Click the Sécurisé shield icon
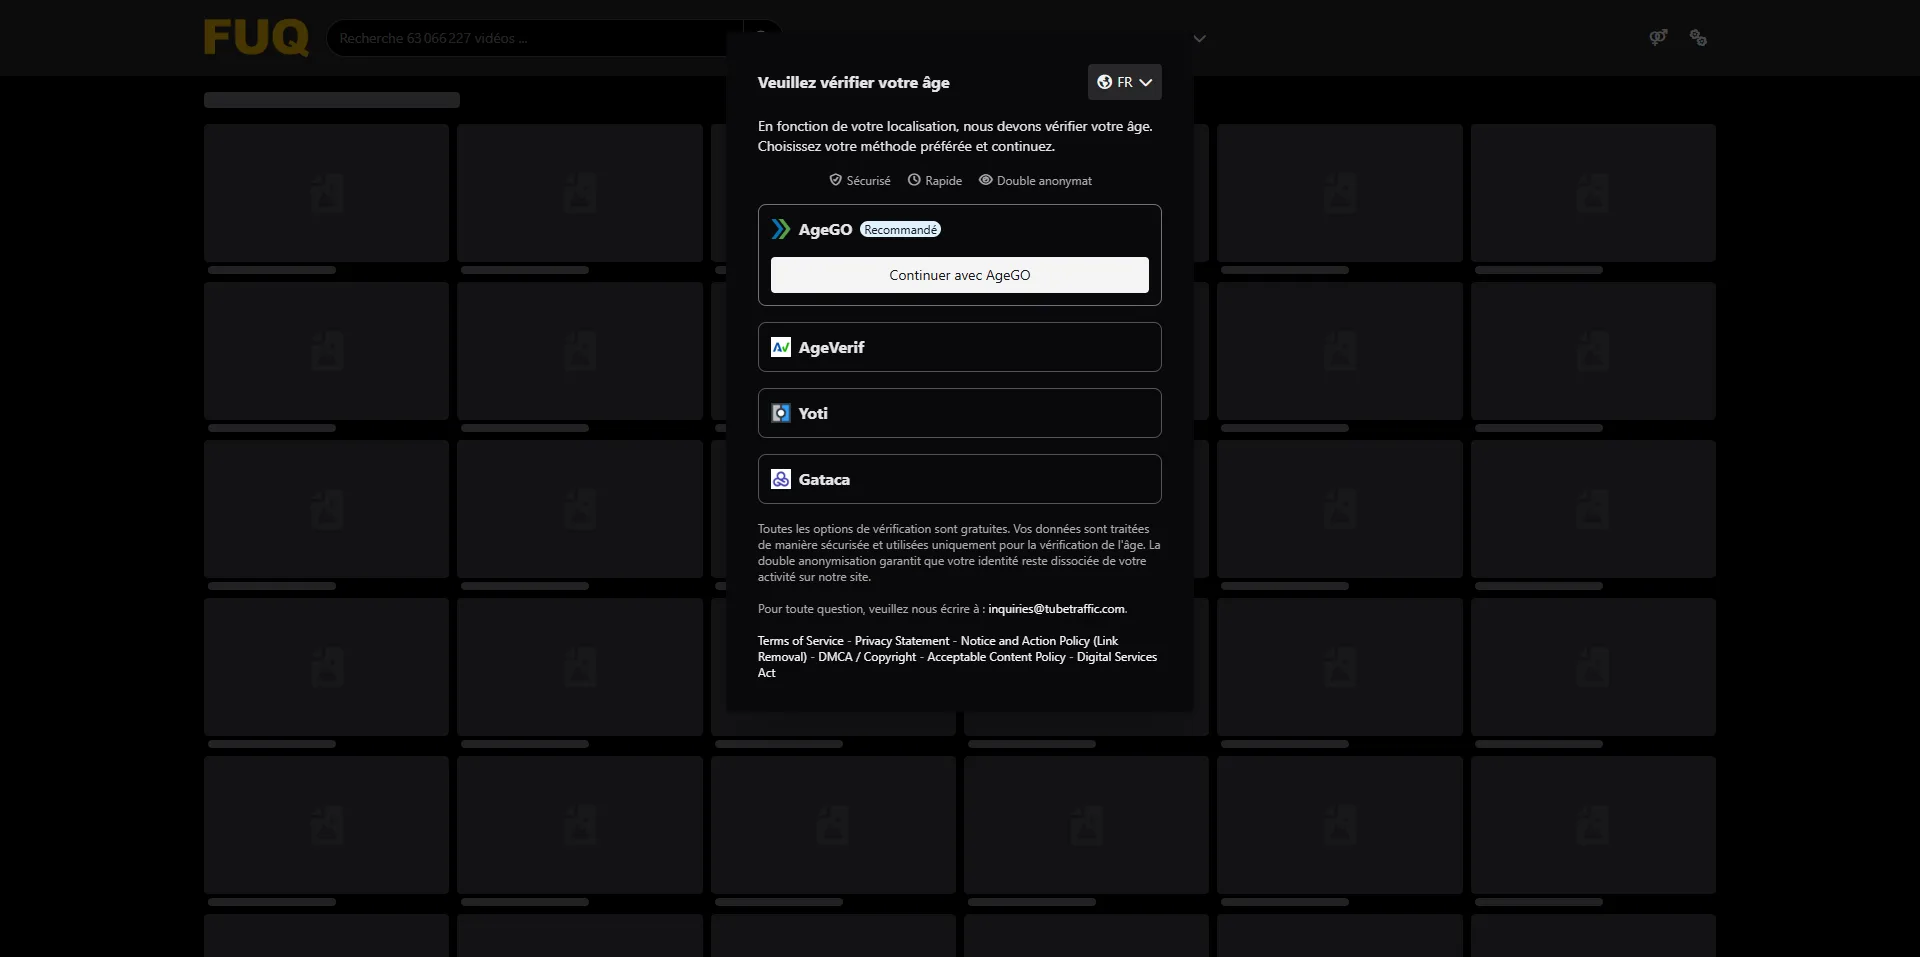The image size is (1920, 957). click(835, 180)
